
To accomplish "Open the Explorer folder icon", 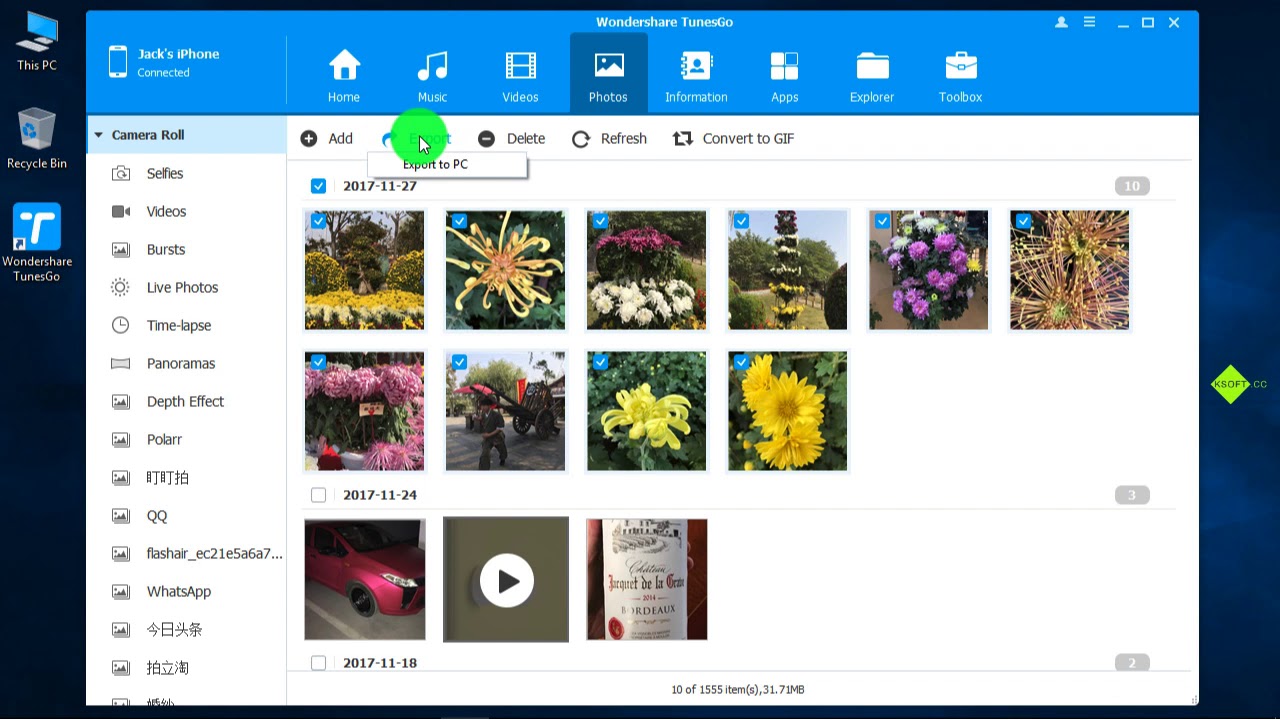I will (872, 66).
